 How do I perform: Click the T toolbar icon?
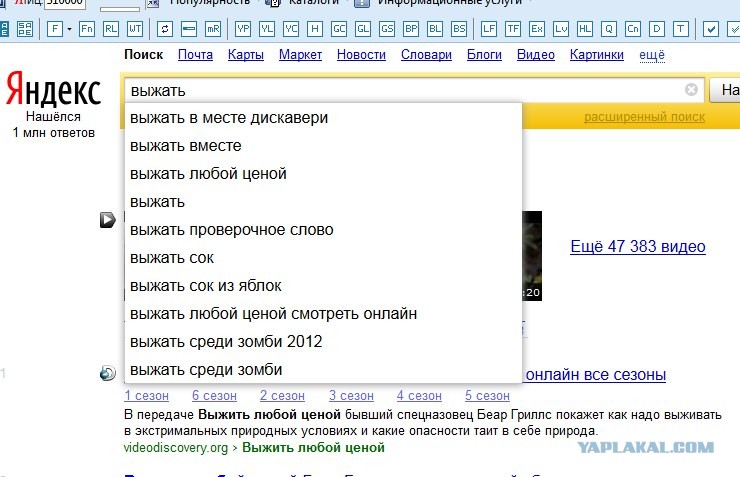(x=681, y=29)
